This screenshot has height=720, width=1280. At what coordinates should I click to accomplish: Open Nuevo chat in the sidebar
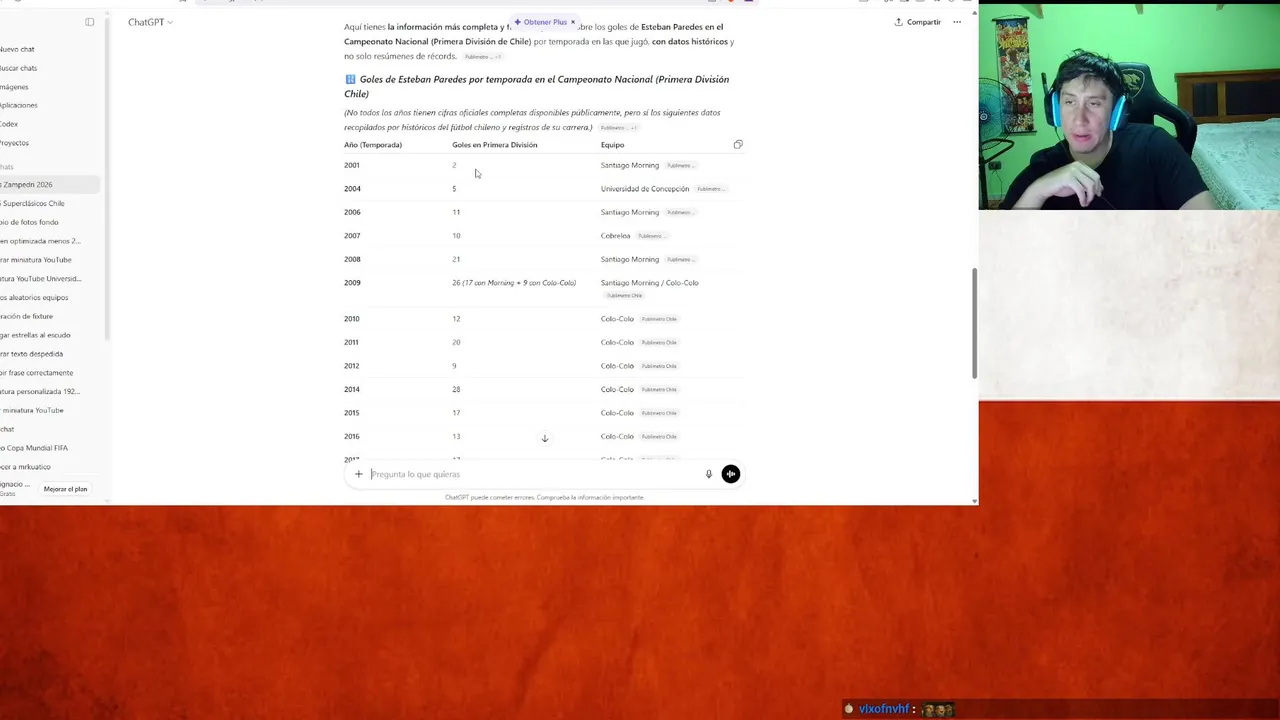tap(17, 49)
